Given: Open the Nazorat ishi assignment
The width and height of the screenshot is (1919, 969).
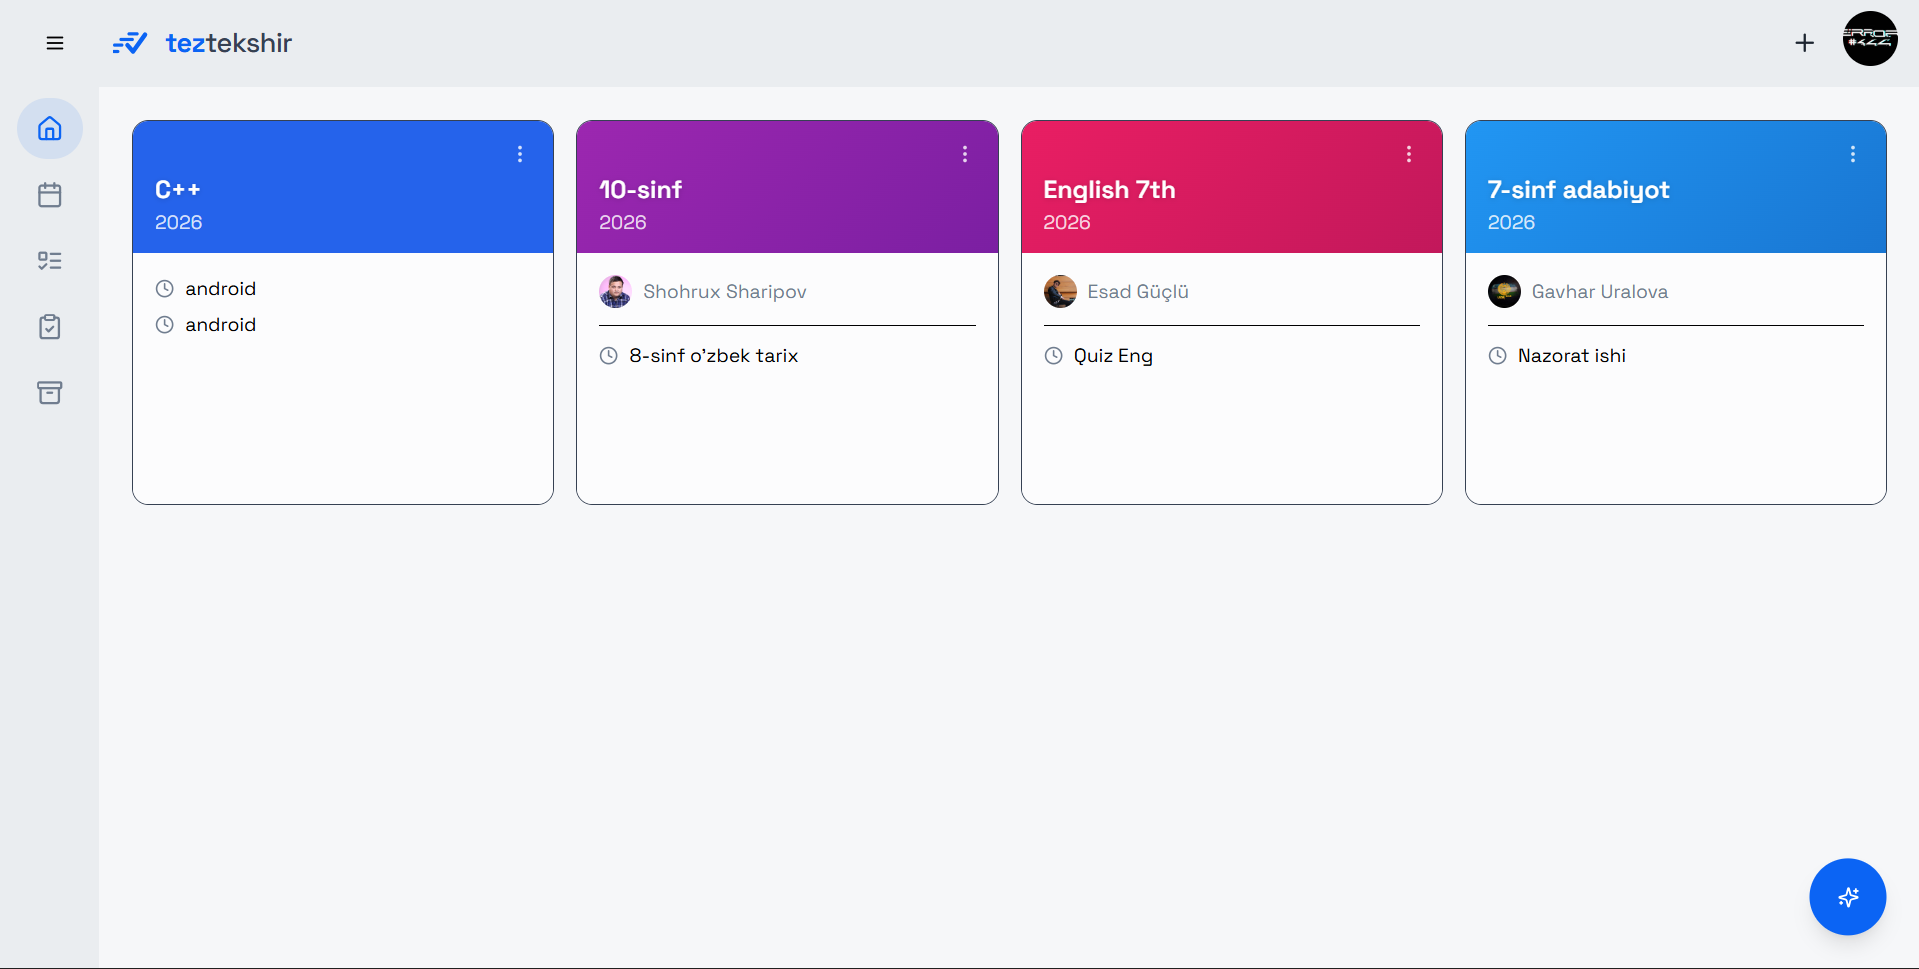Looking at the screenshot, I should [1571, 356].
